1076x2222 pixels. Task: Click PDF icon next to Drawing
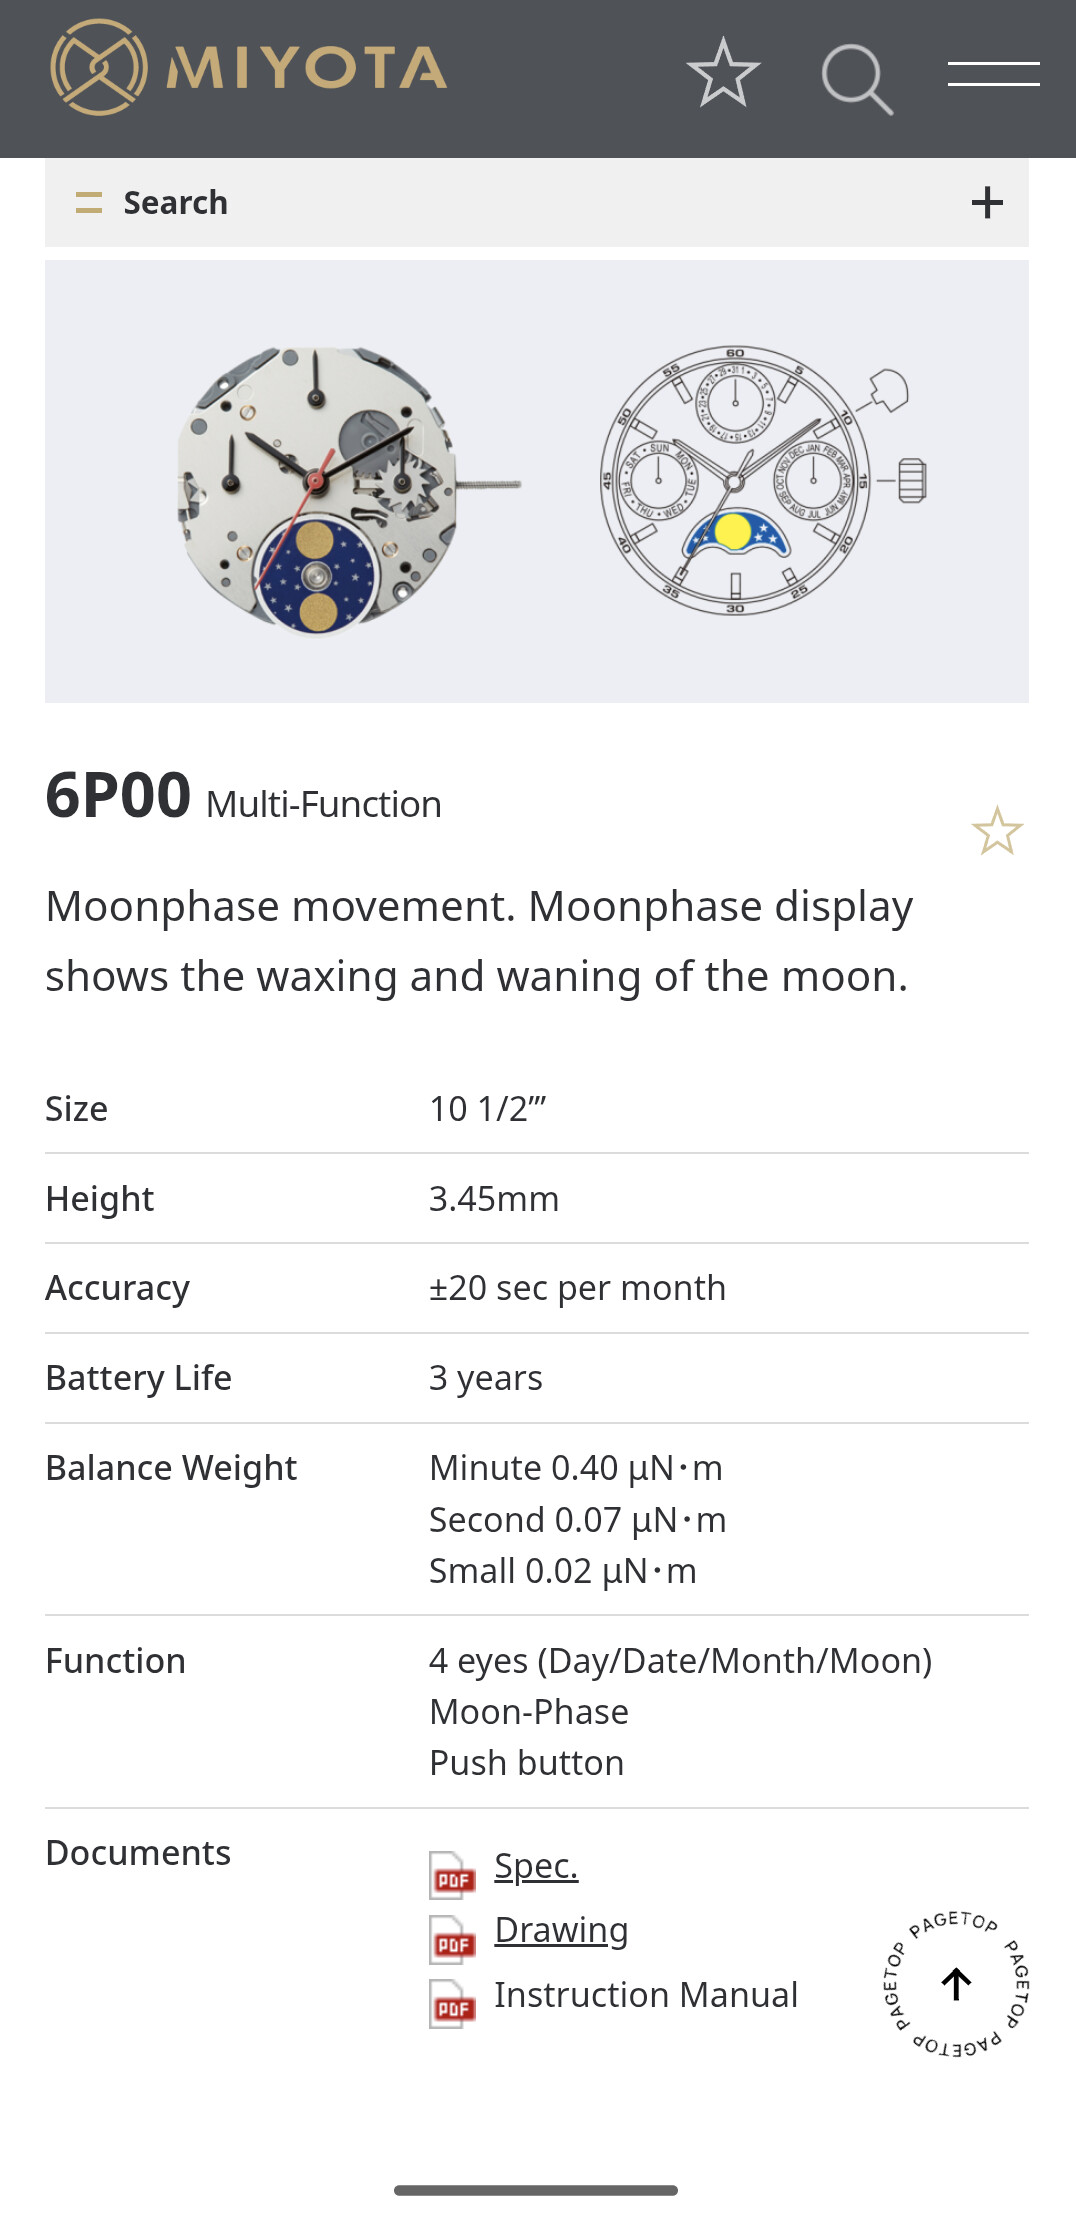pos(452,1939)
